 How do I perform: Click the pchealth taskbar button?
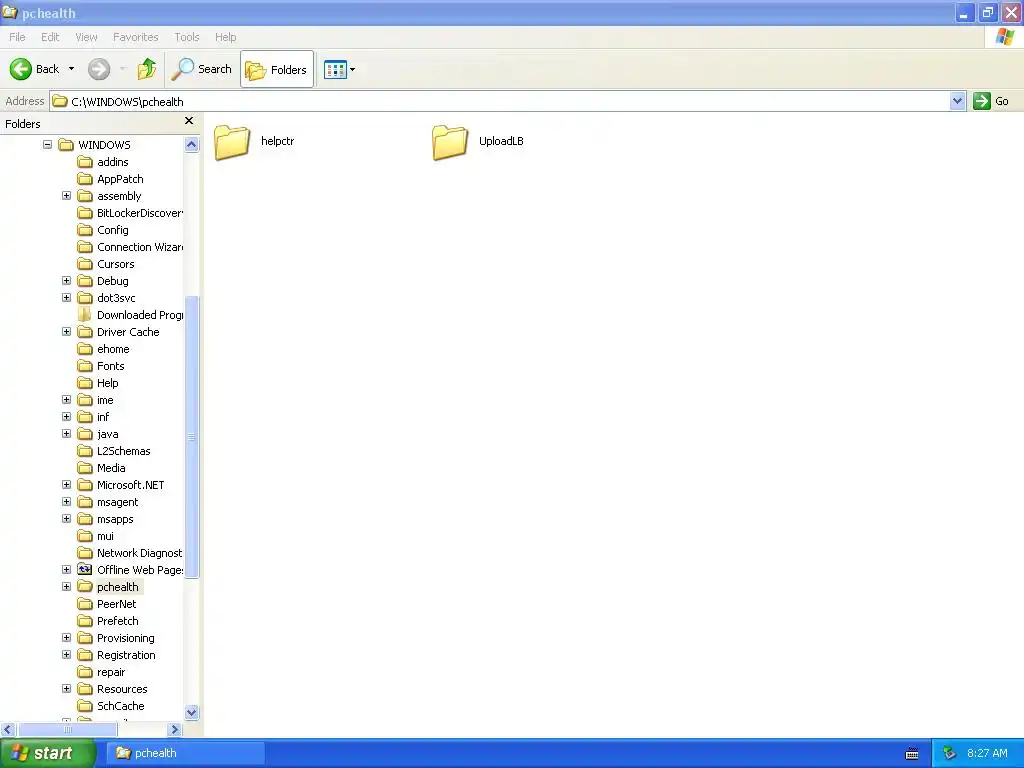click(185, 753)
